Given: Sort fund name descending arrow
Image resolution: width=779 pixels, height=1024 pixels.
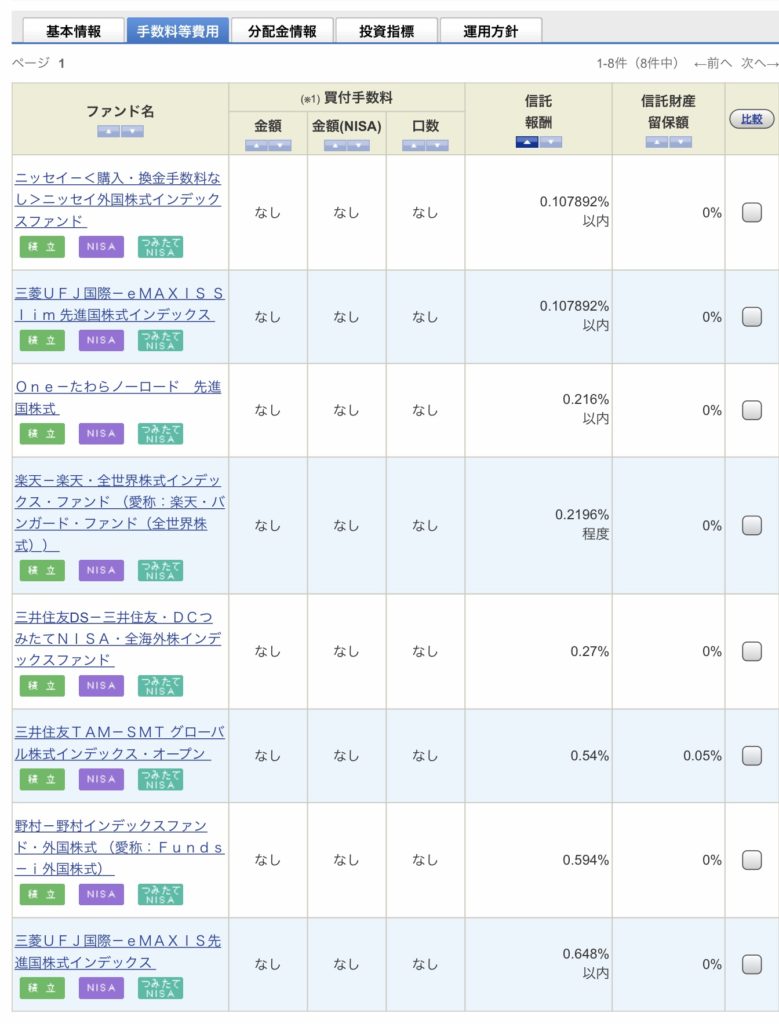Looking at the screenshot, I should click(x=132, y=131).
